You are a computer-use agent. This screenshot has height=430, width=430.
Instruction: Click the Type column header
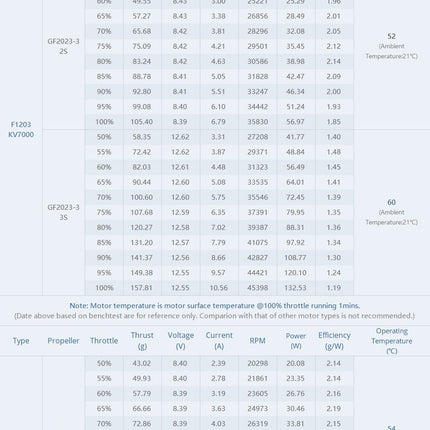pyautogui.click(x=21, y=341)
